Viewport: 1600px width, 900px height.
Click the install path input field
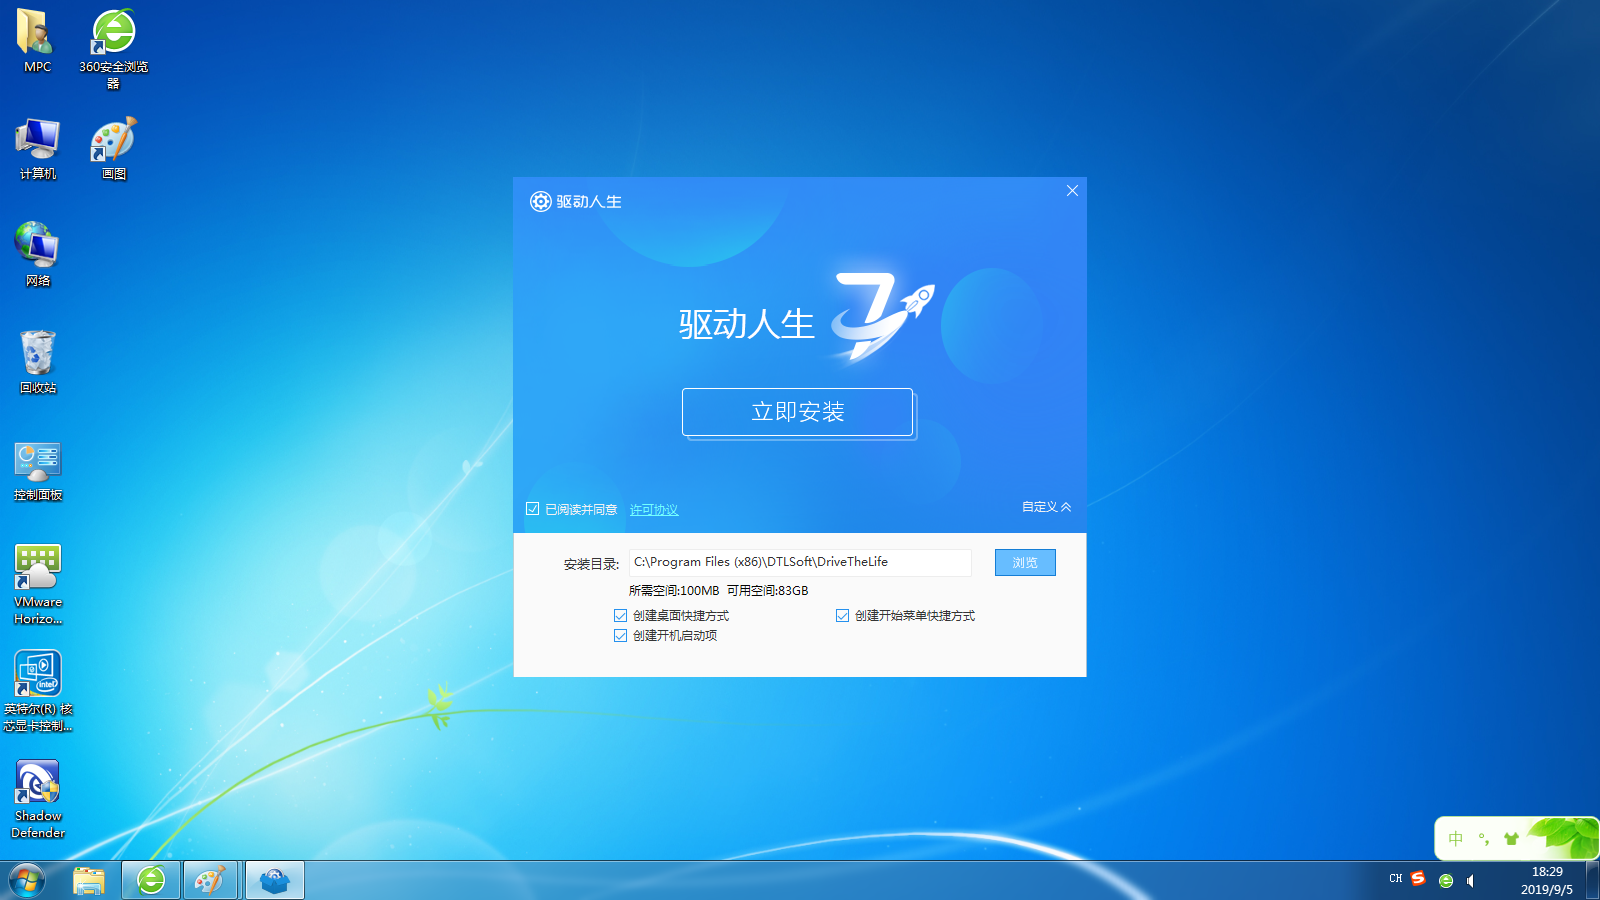(800, 562)
